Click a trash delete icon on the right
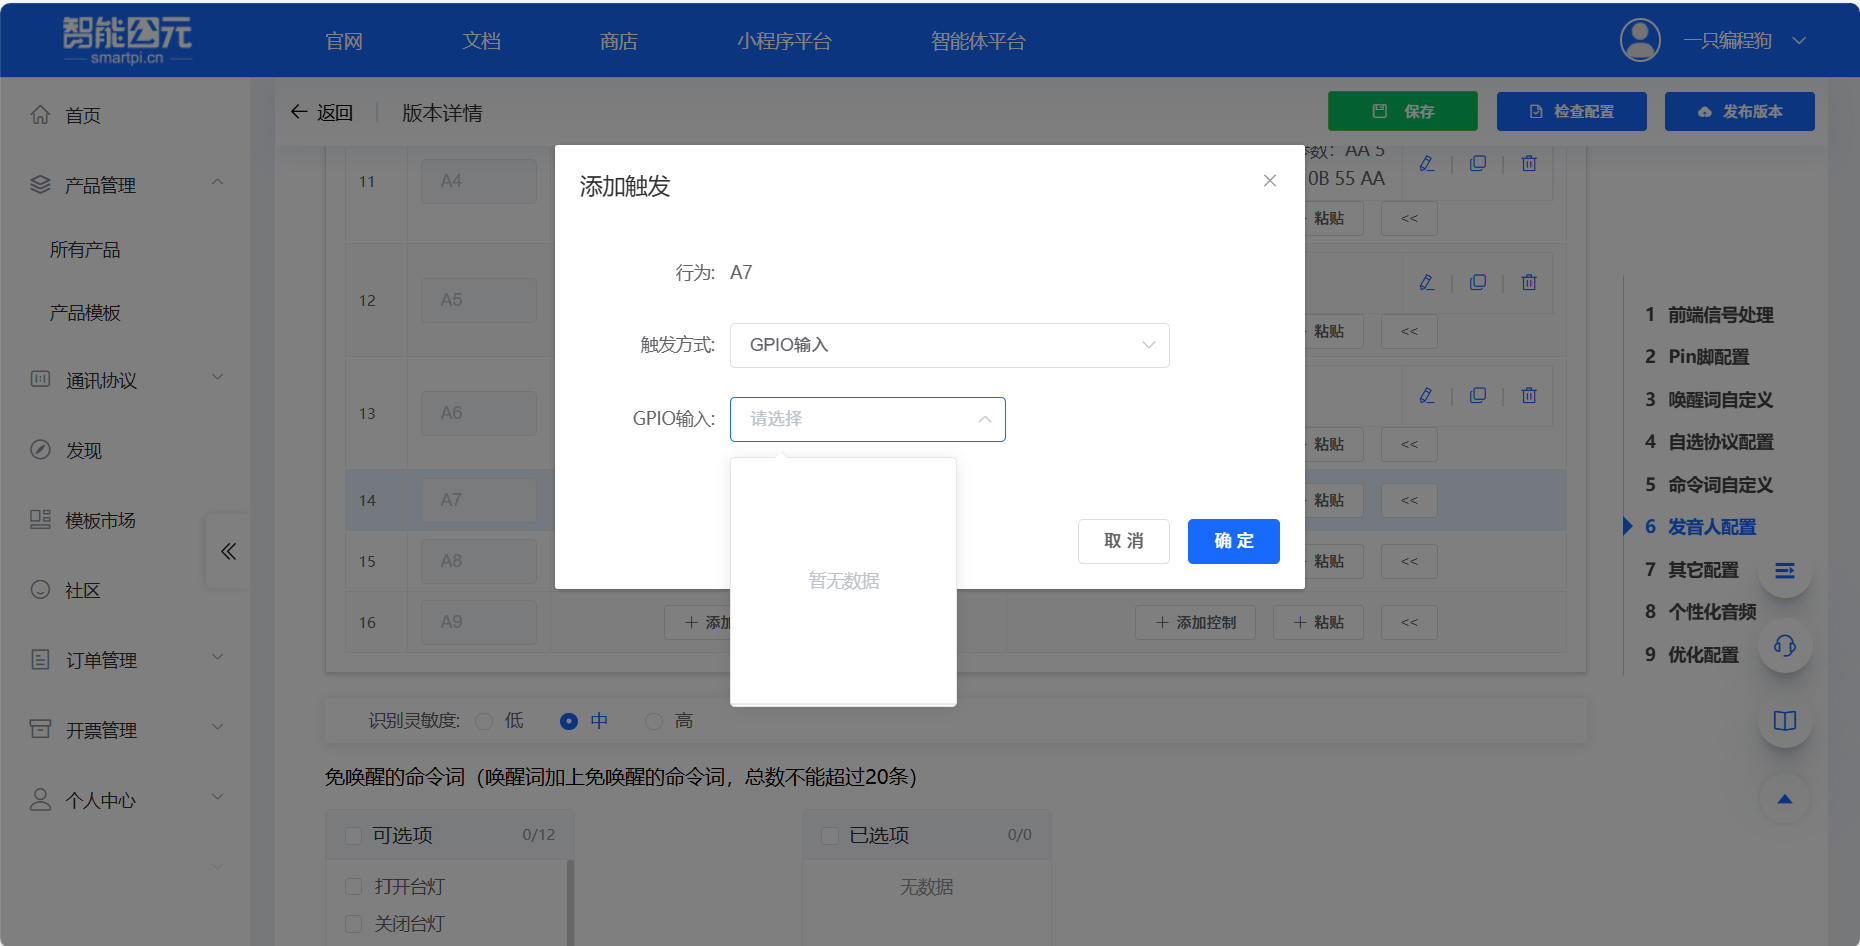 [x=1528, y=163]
